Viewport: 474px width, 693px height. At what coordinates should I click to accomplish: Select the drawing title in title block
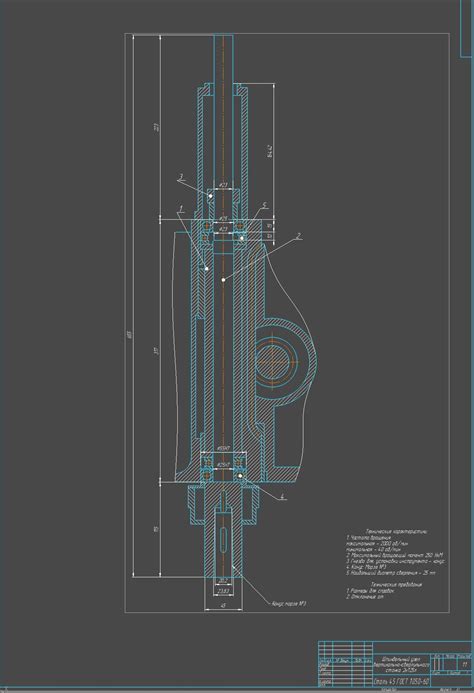pos(402,664)
